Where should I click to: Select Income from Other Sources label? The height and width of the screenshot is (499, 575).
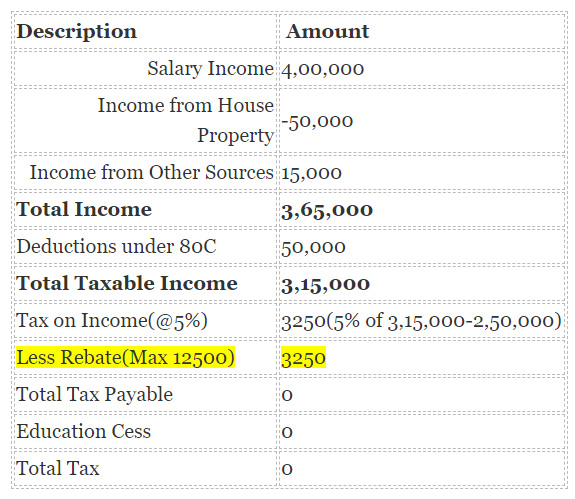pos(151,172)
